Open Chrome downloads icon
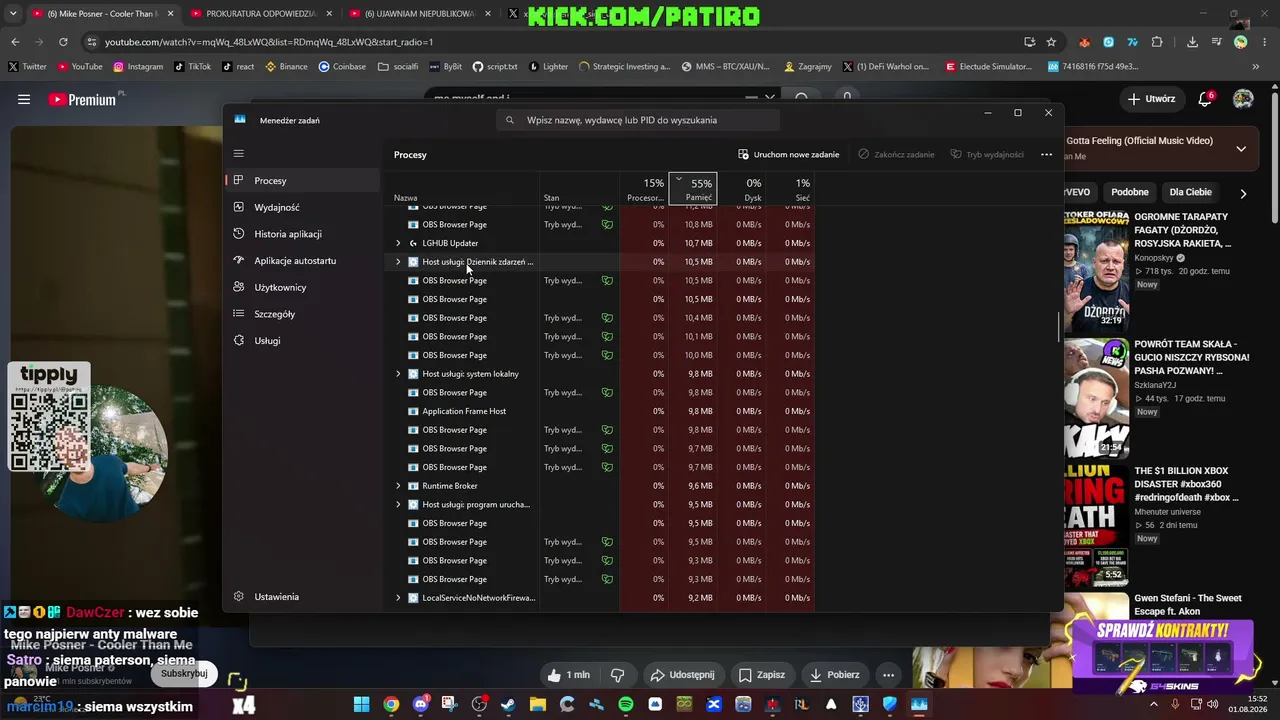Image resolution: width=1280 pixels, height=720 pixels. click(1192, 42)
